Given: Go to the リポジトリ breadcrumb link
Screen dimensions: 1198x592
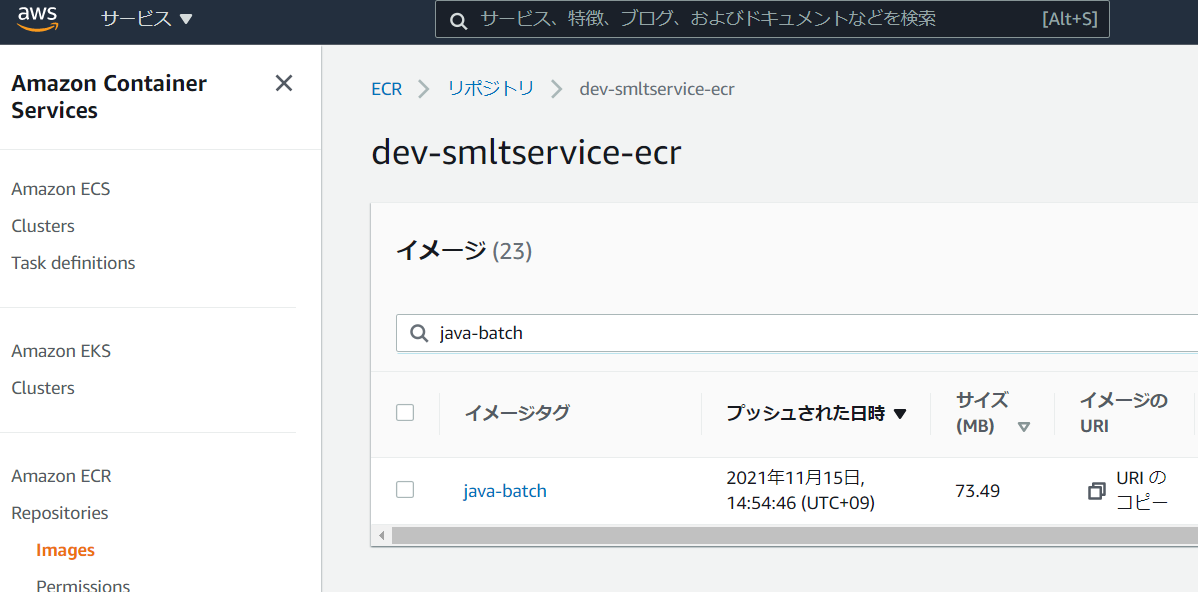Looking at the screenshot, I should [490, 89].
